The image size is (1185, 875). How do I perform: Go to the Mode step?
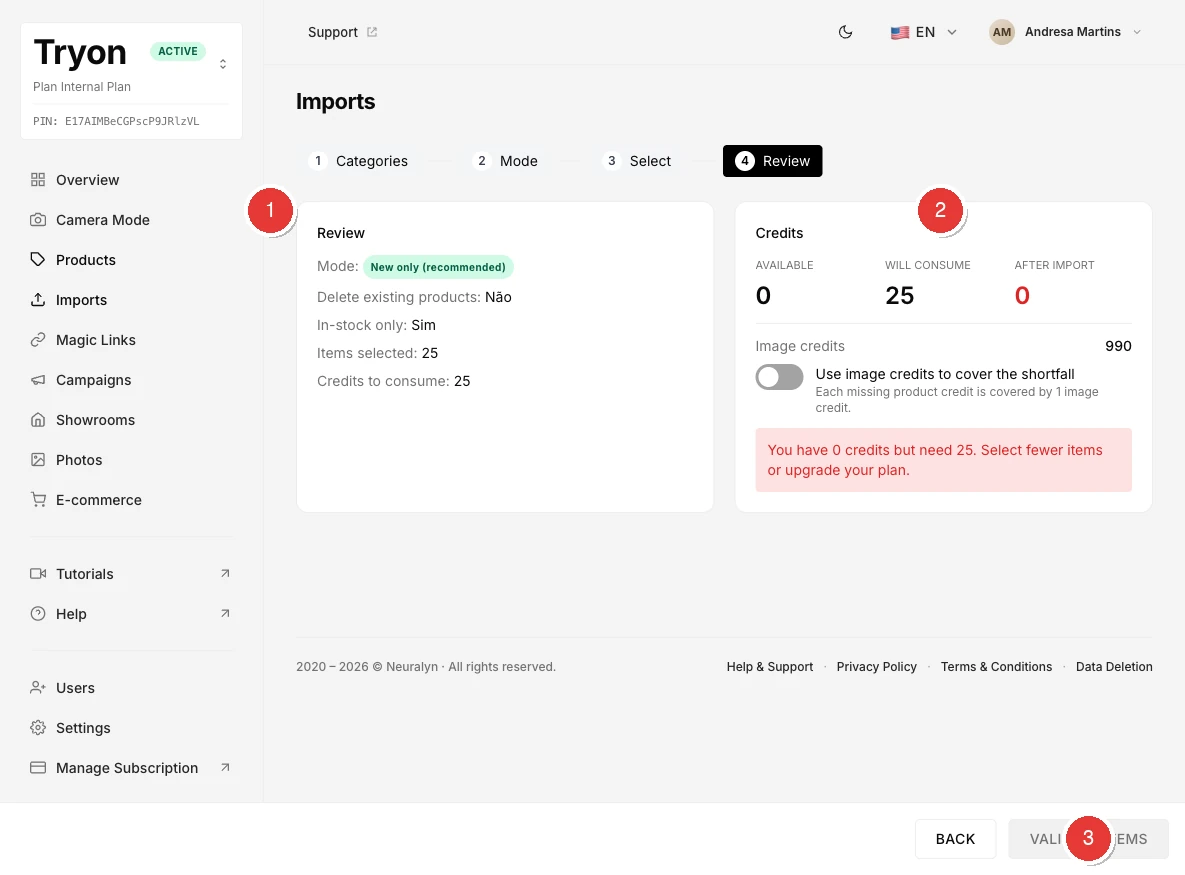coord(505,161)
